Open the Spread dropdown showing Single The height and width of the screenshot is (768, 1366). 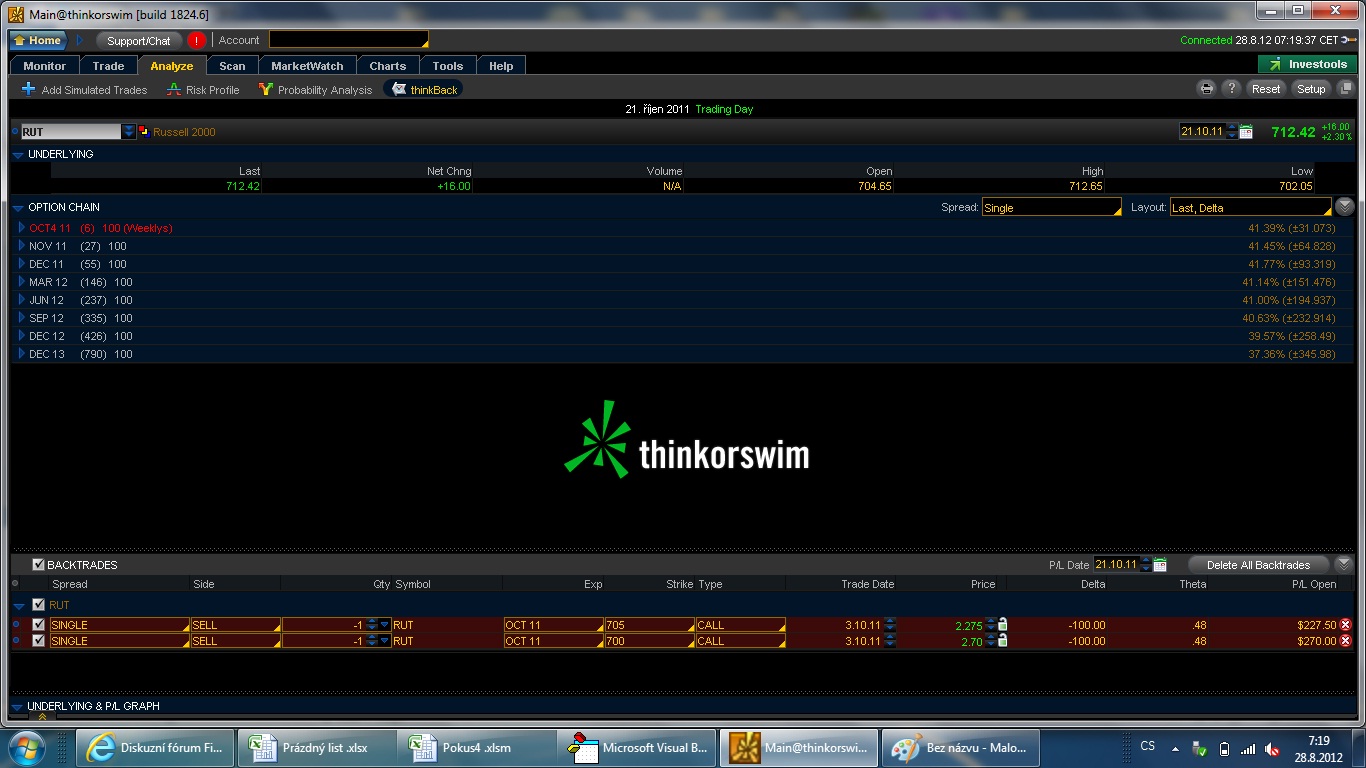tap(1052, 207)
